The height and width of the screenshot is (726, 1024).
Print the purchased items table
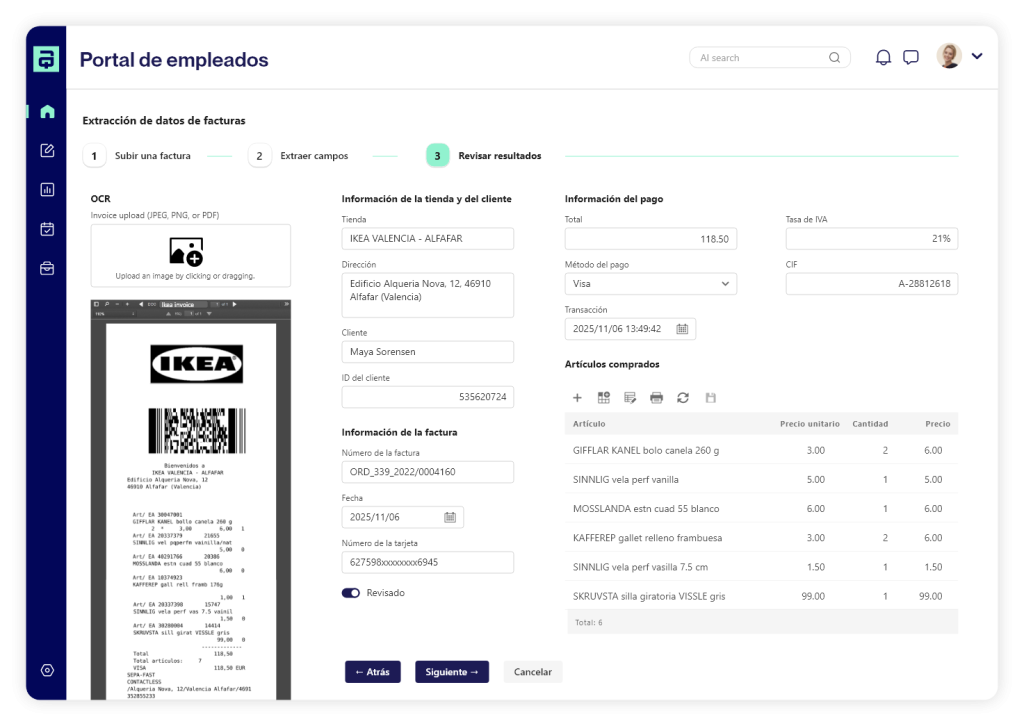656,397
